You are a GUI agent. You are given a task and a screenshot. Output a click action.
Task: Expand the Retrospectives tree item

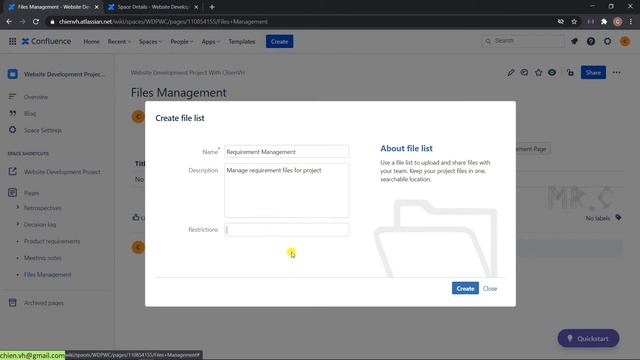(x=18, y=207)
